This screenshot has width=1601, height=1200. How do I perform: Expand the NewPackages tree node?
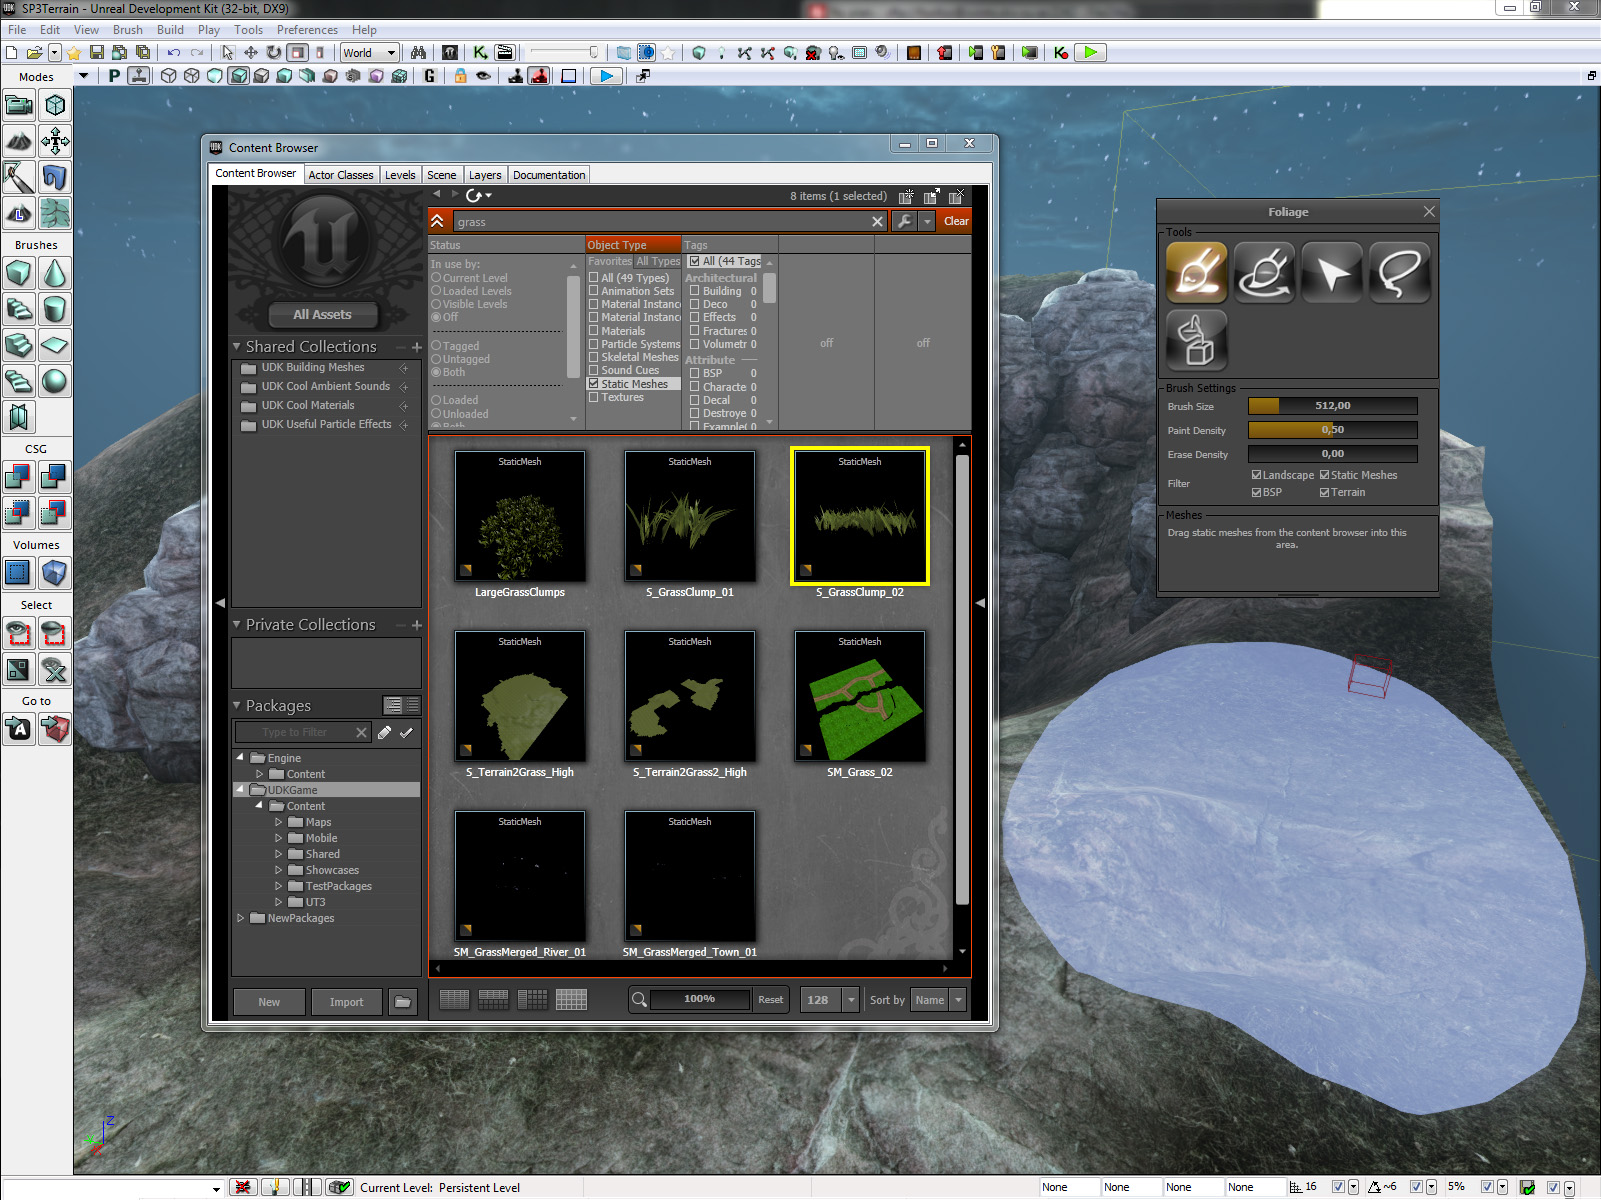tap(241, 918)
